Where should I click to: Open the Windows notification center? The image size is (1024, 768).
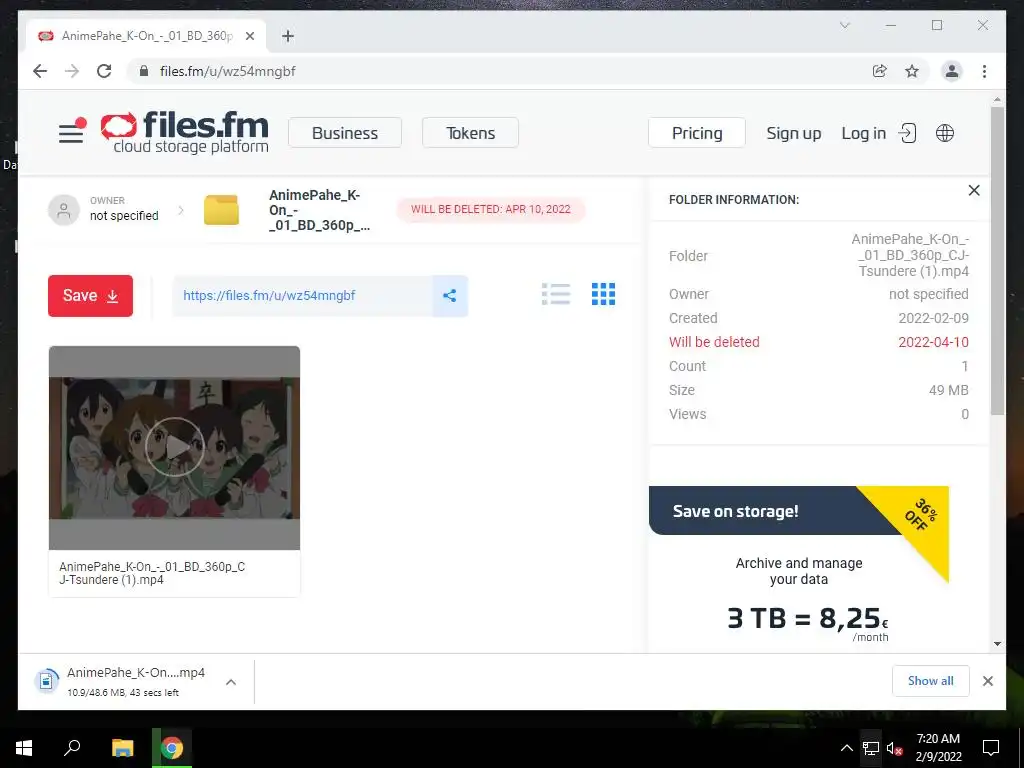[x=991, y=748]
